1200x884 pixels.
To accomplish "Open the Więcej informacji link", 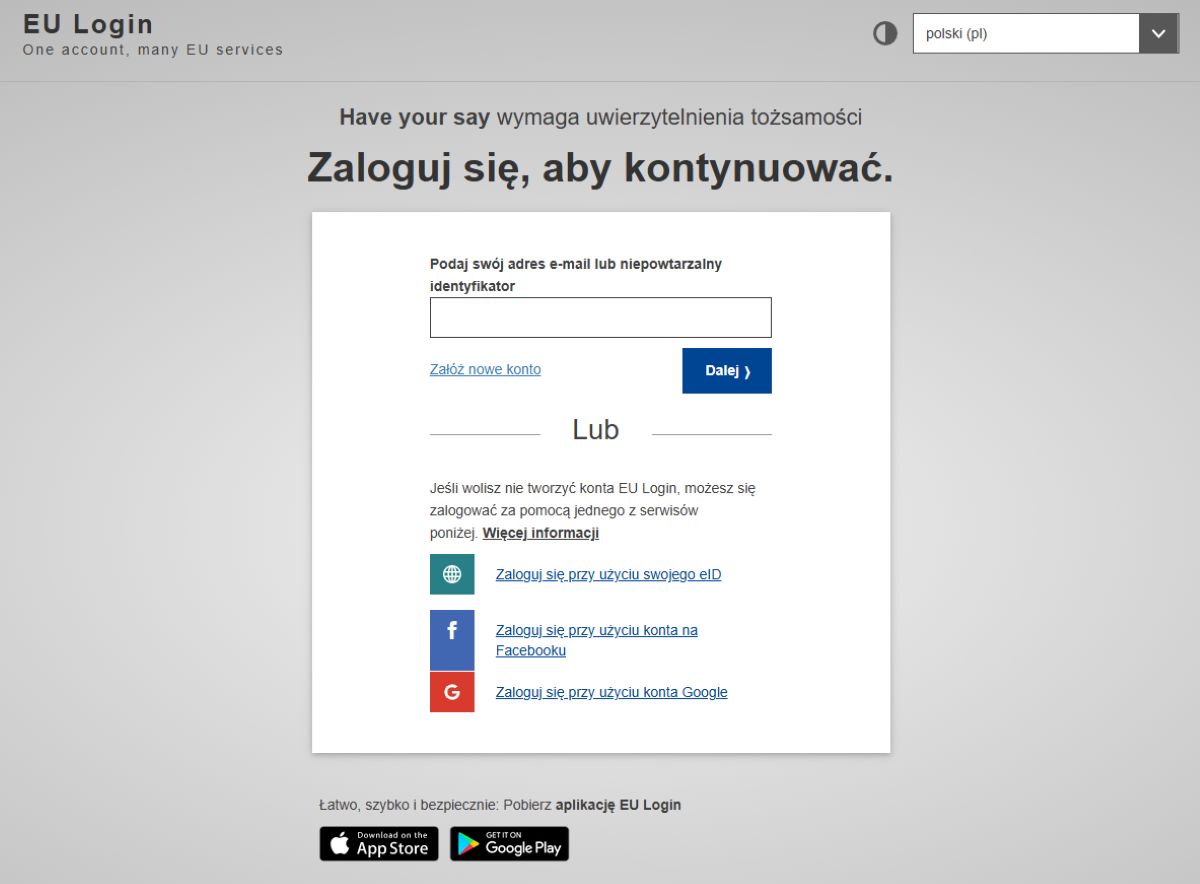I will pos(541,533).
